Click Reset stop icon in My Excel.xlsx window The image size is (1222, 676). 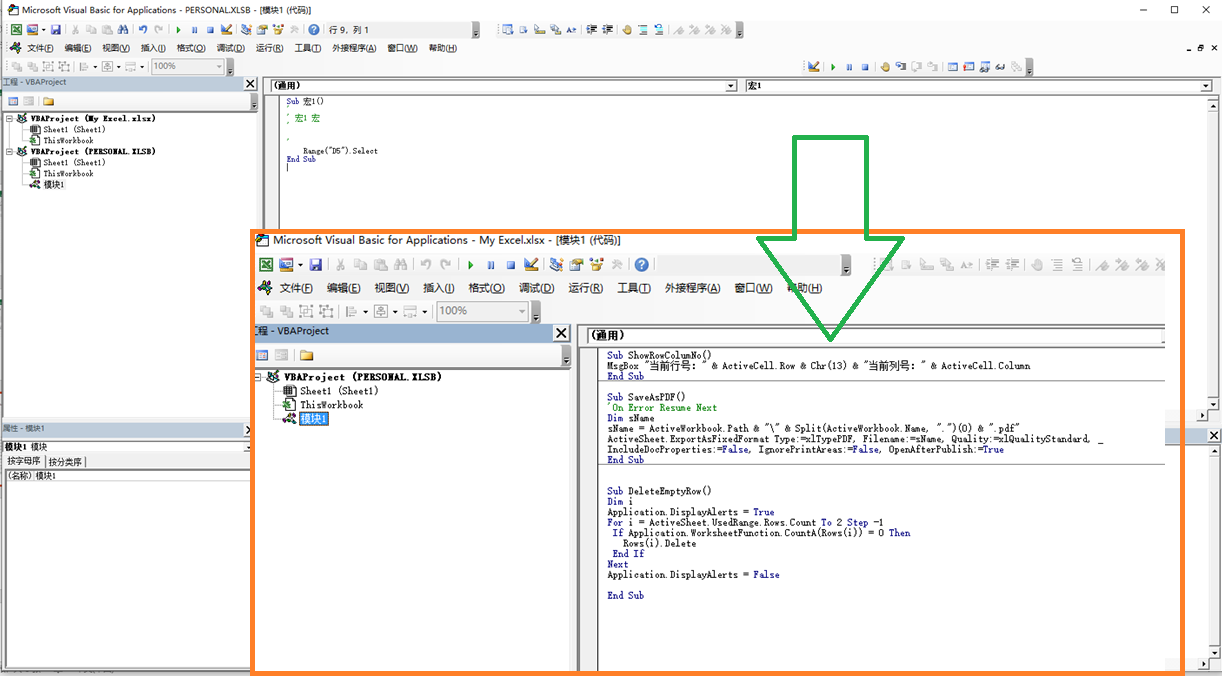510,264
